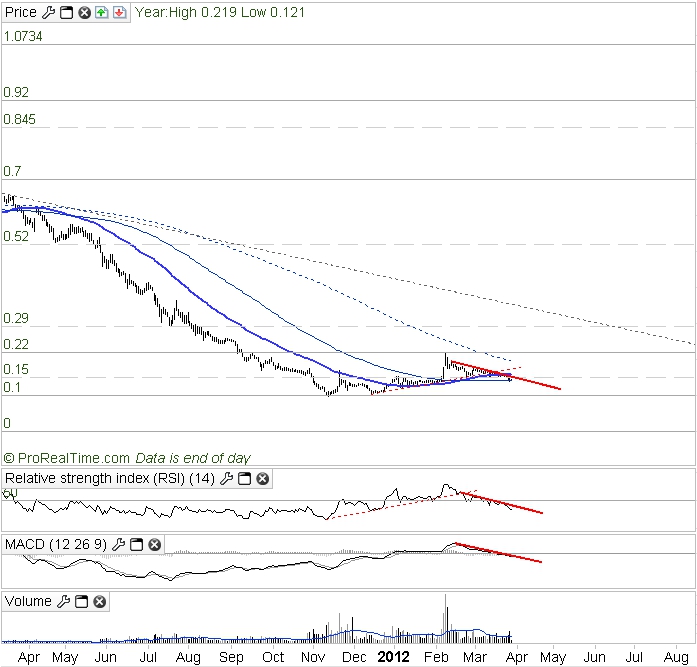Click the Dec label on time axis
The image size is (697, 667).
(x=354, y=657)
